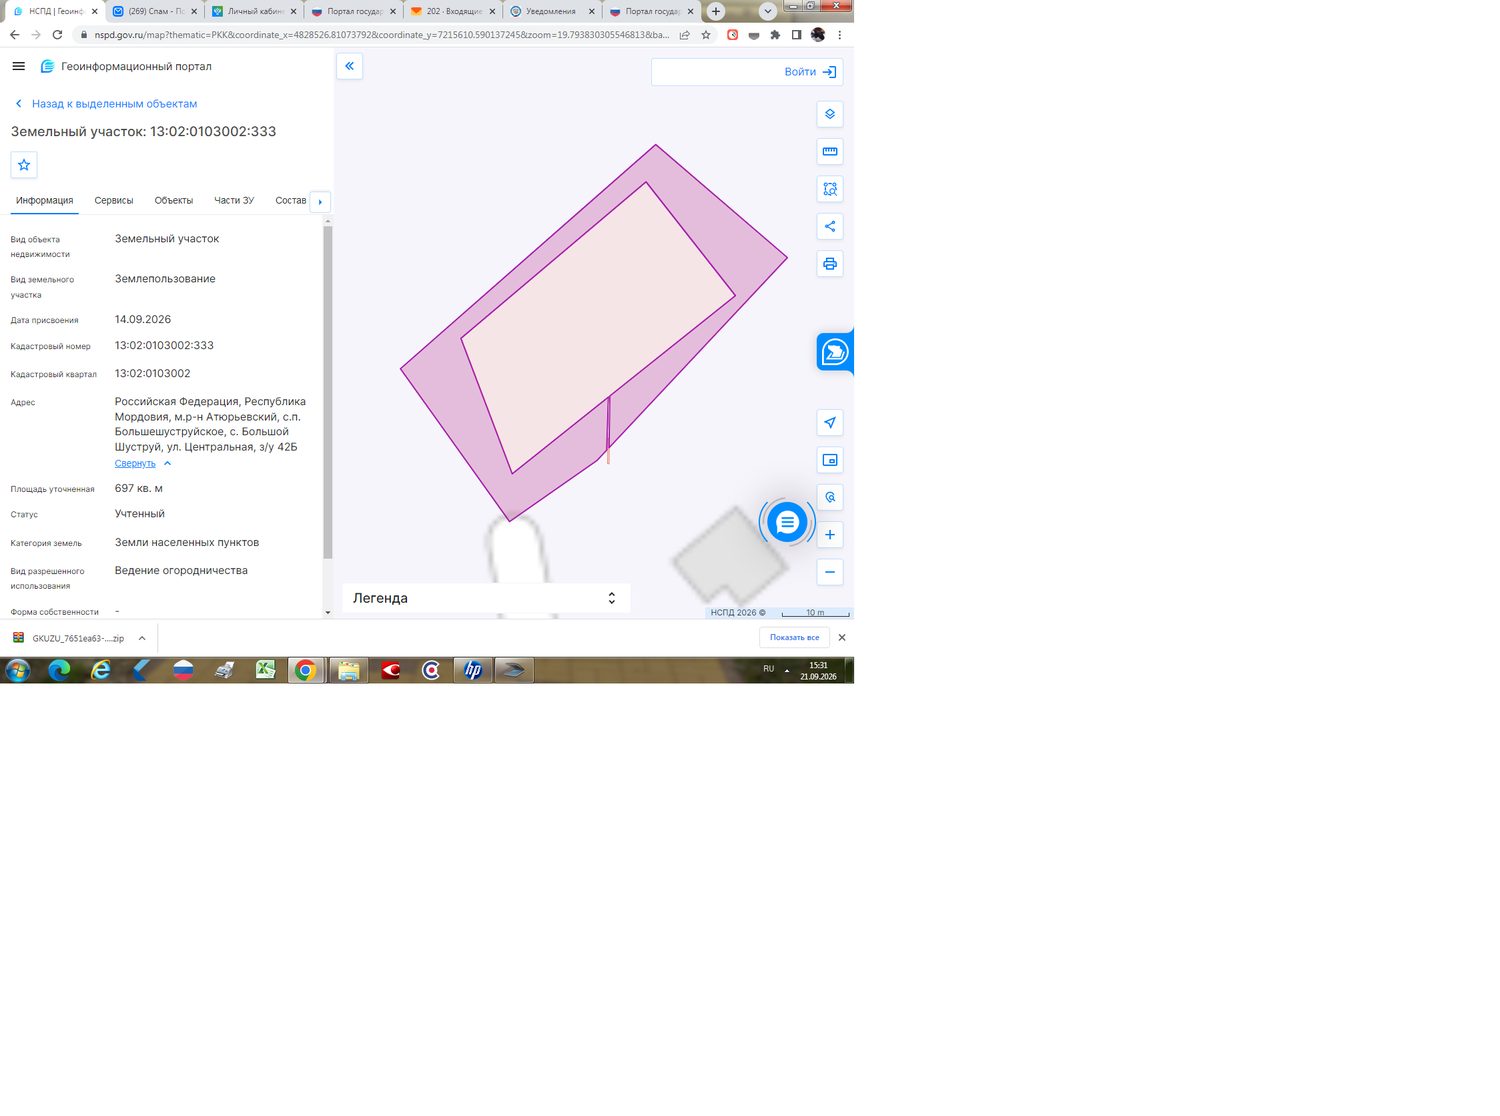Select the Состав tab

pyautogui.click(x=291, y=201)
